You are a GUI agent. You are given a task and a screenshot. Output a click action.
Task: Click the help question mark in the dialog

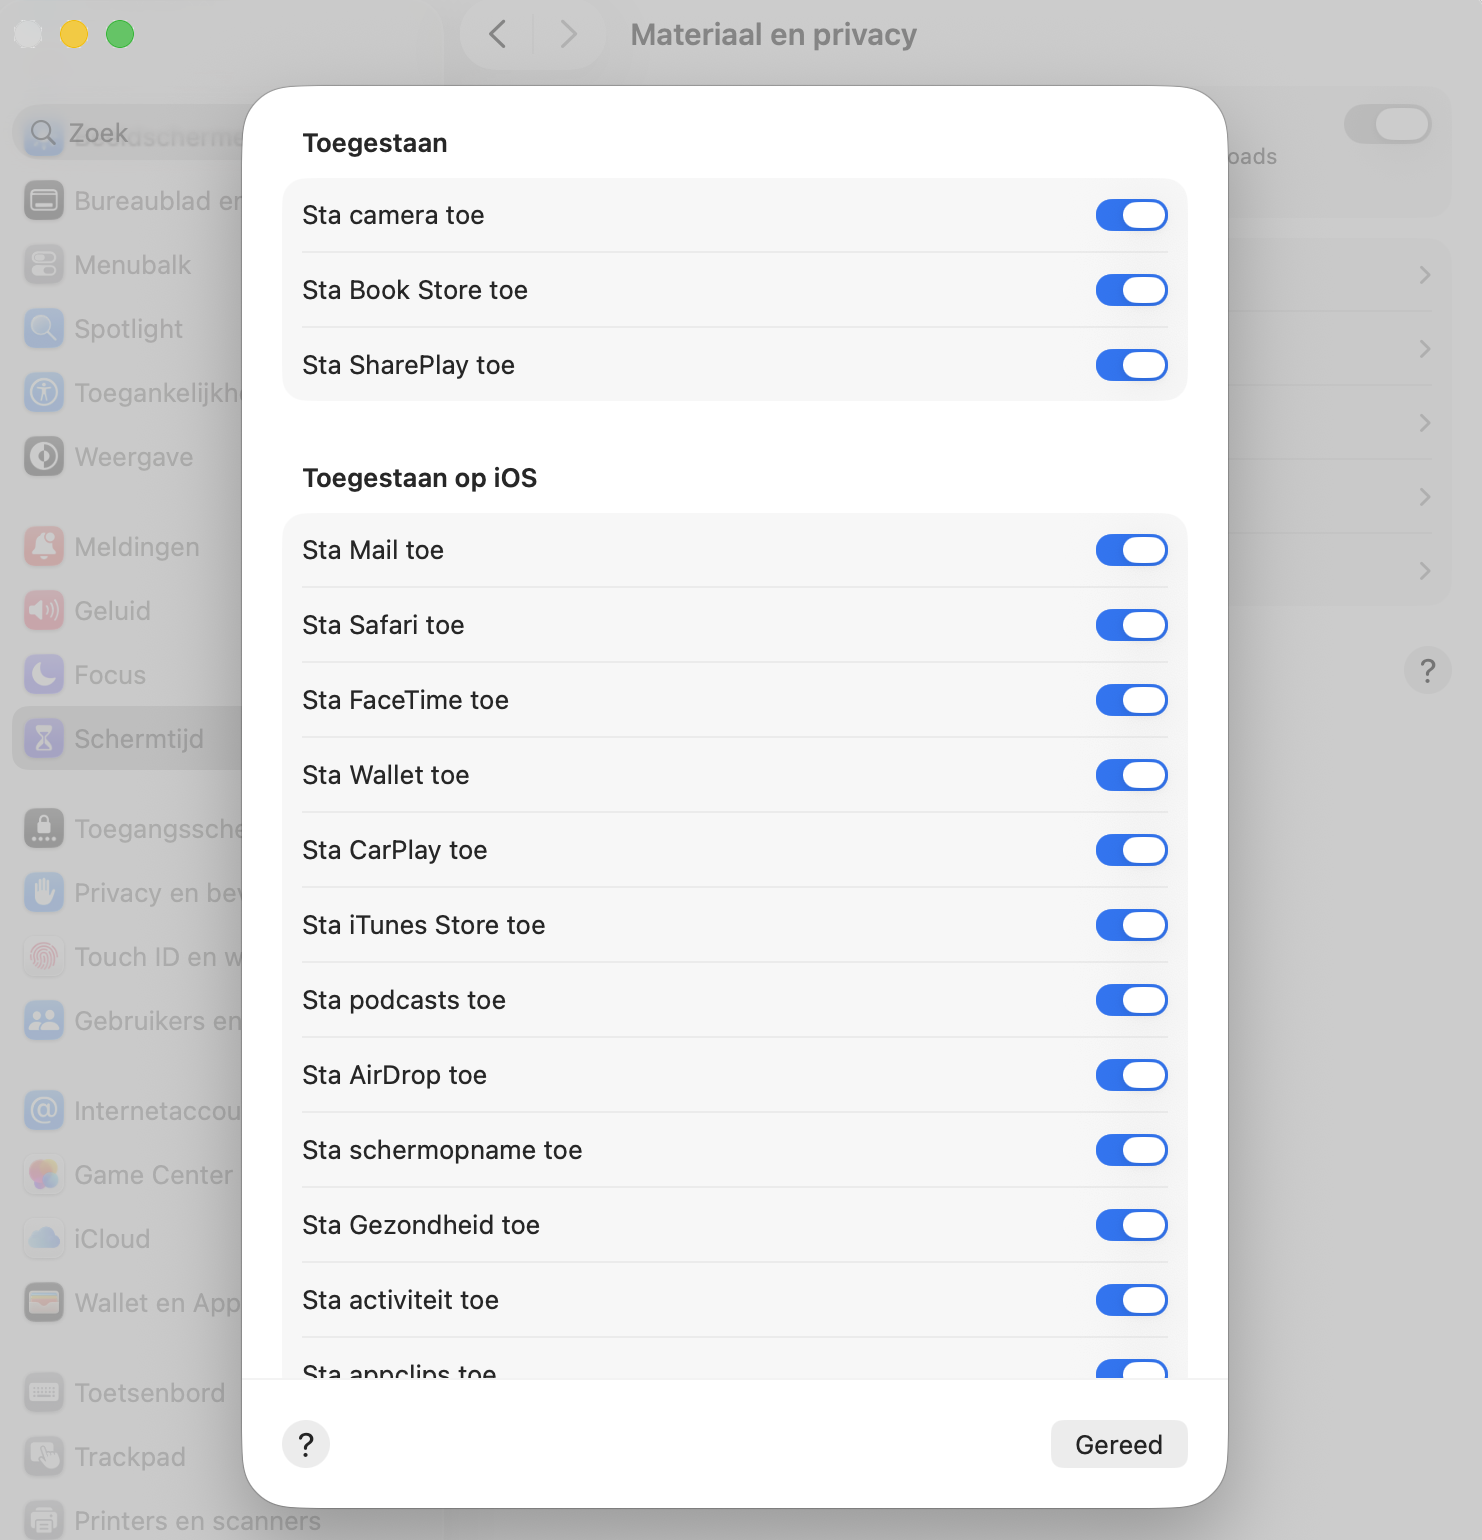(x=306, y=1444)
